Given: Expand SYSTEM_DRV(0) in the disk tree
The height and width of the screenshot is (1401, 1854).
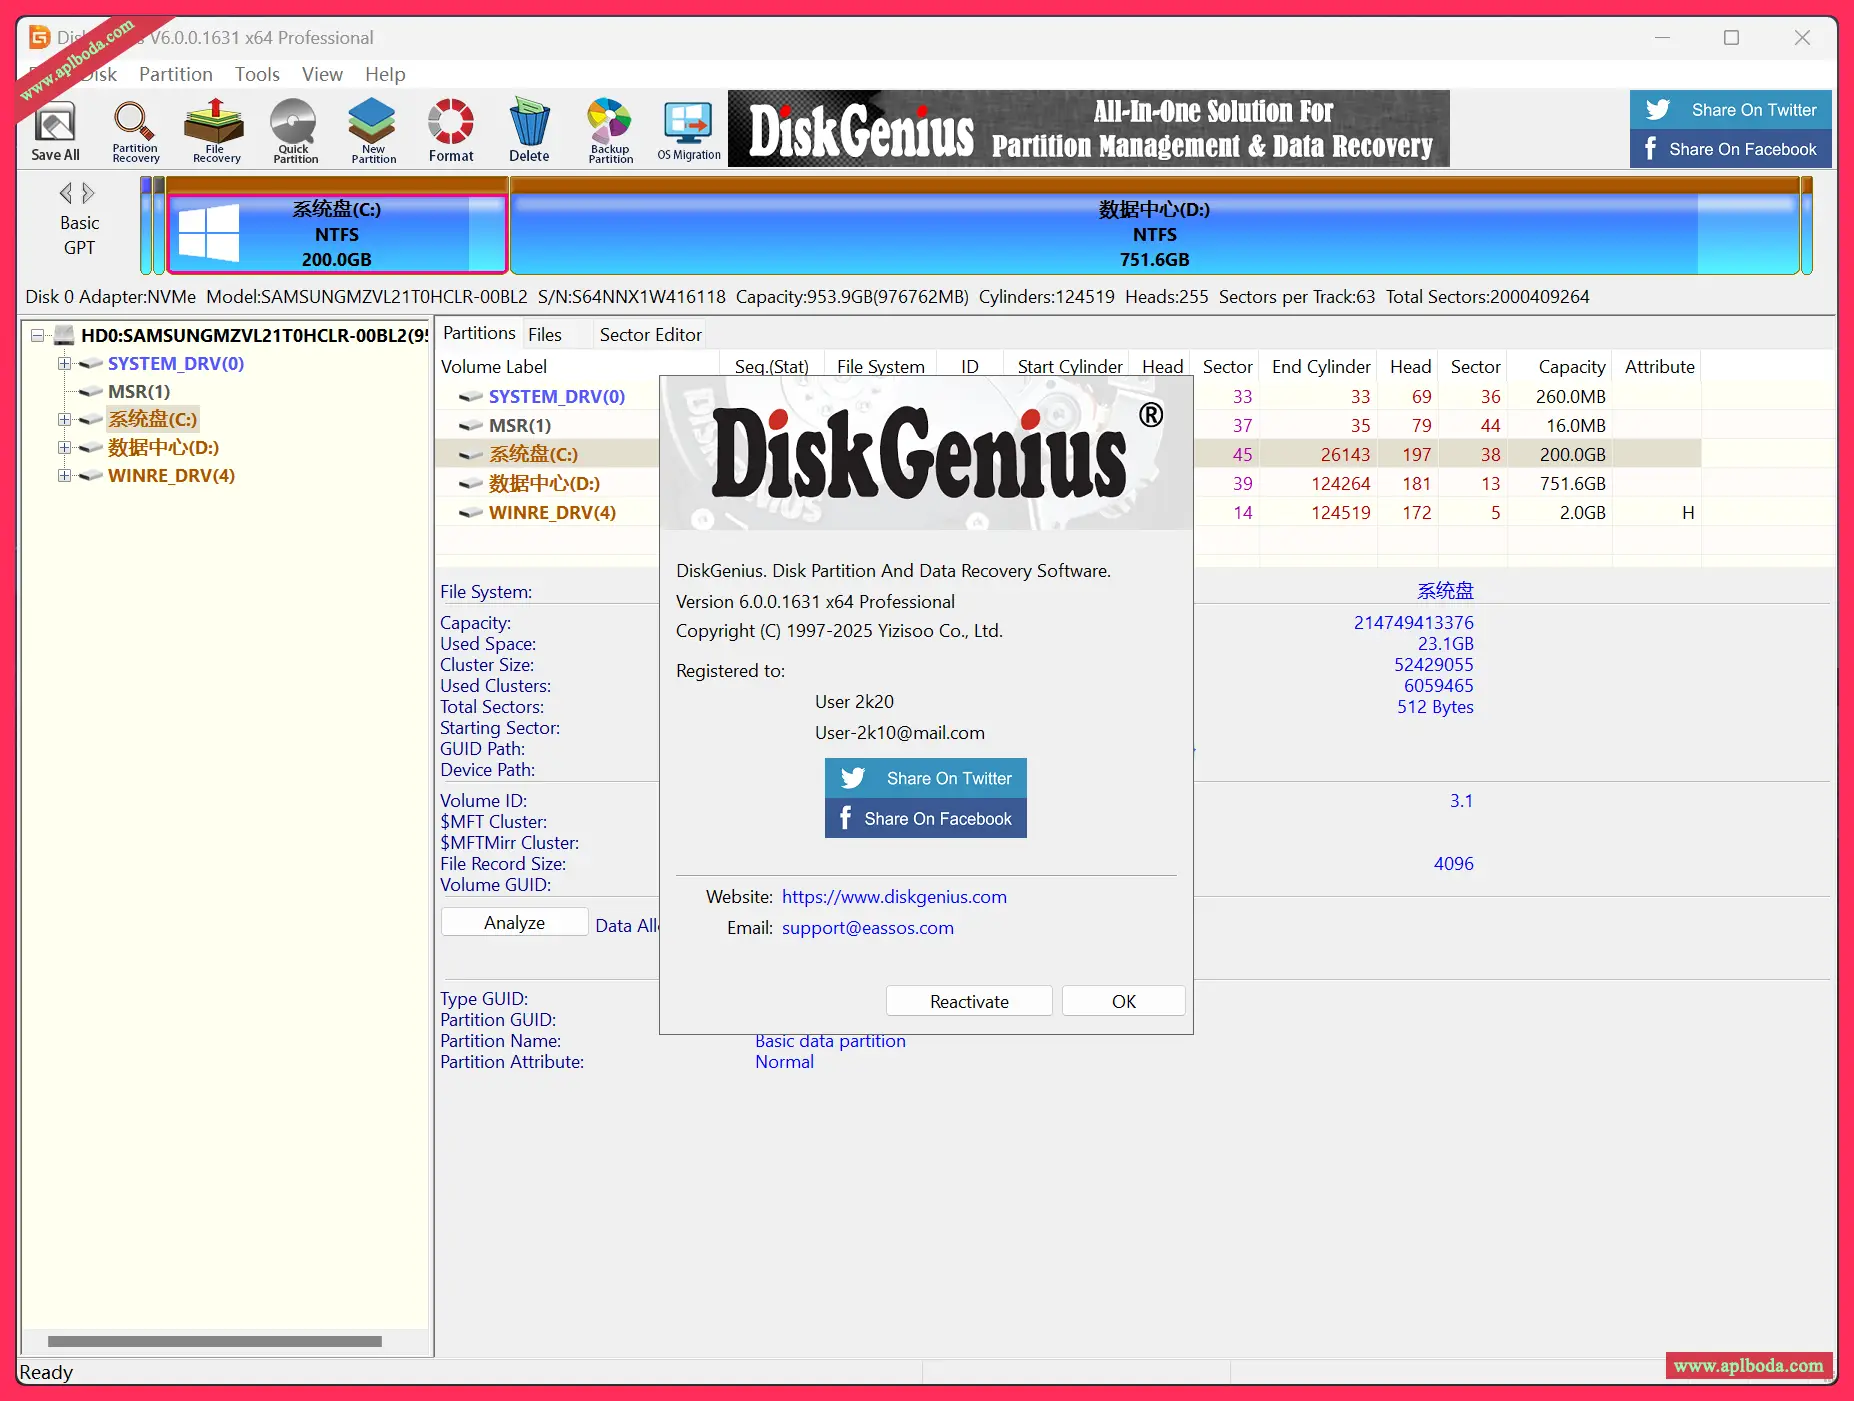Looking at the screenshot, I should pyautogui.click(x=65, y=364).
